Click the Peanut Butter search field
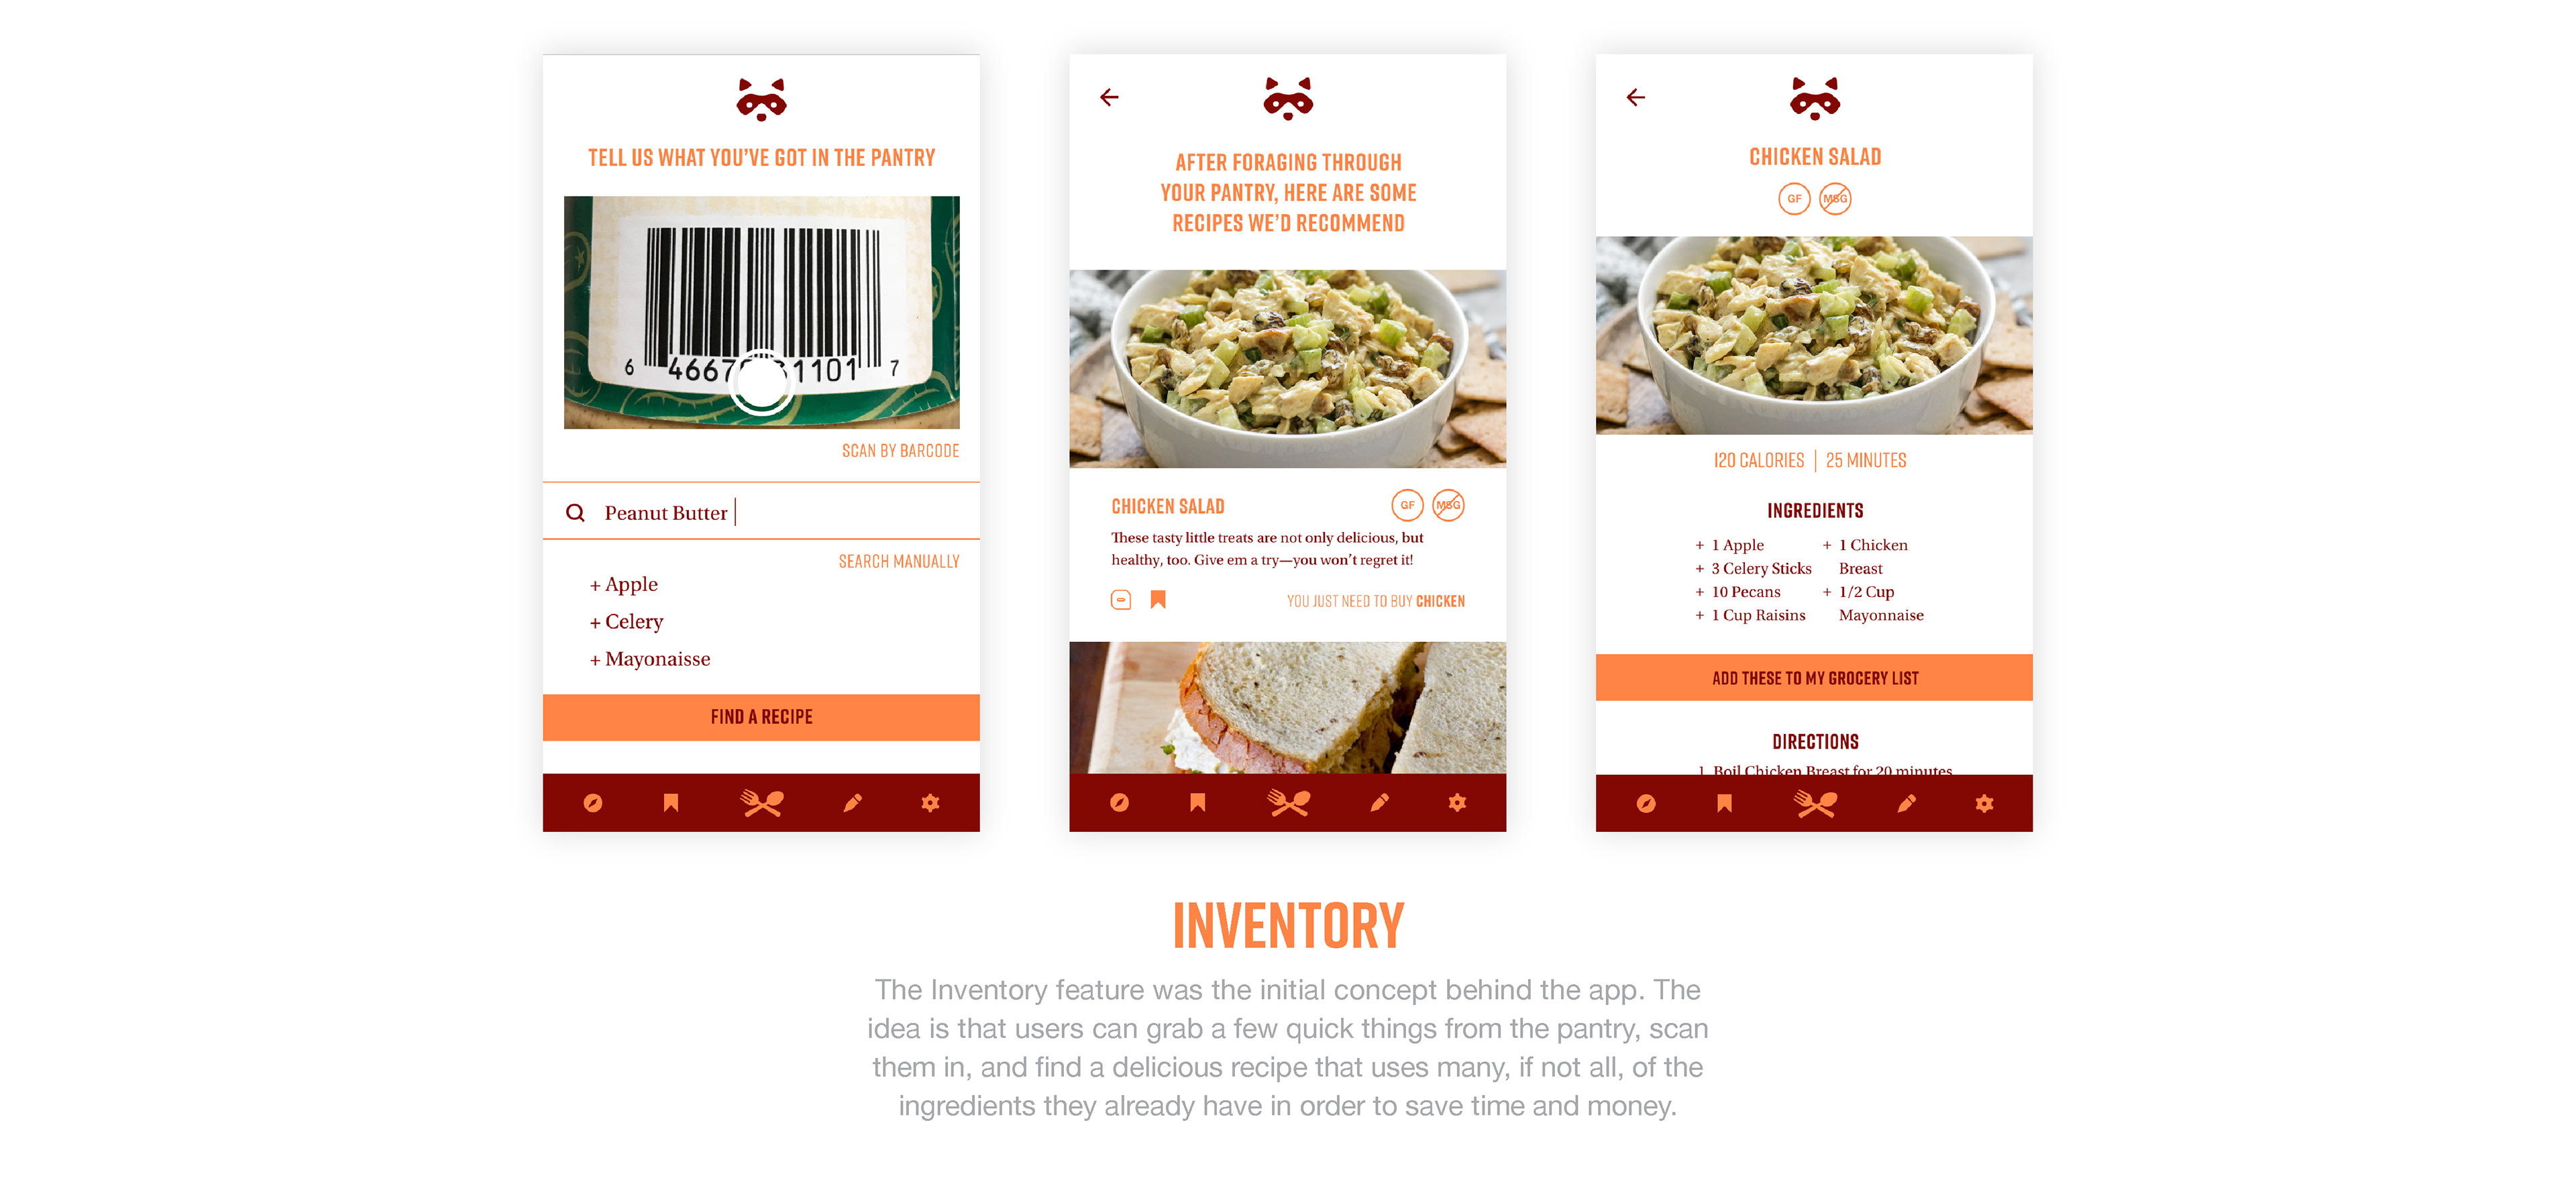This screenshot has width=2576, height=1178. click(761, 512)
